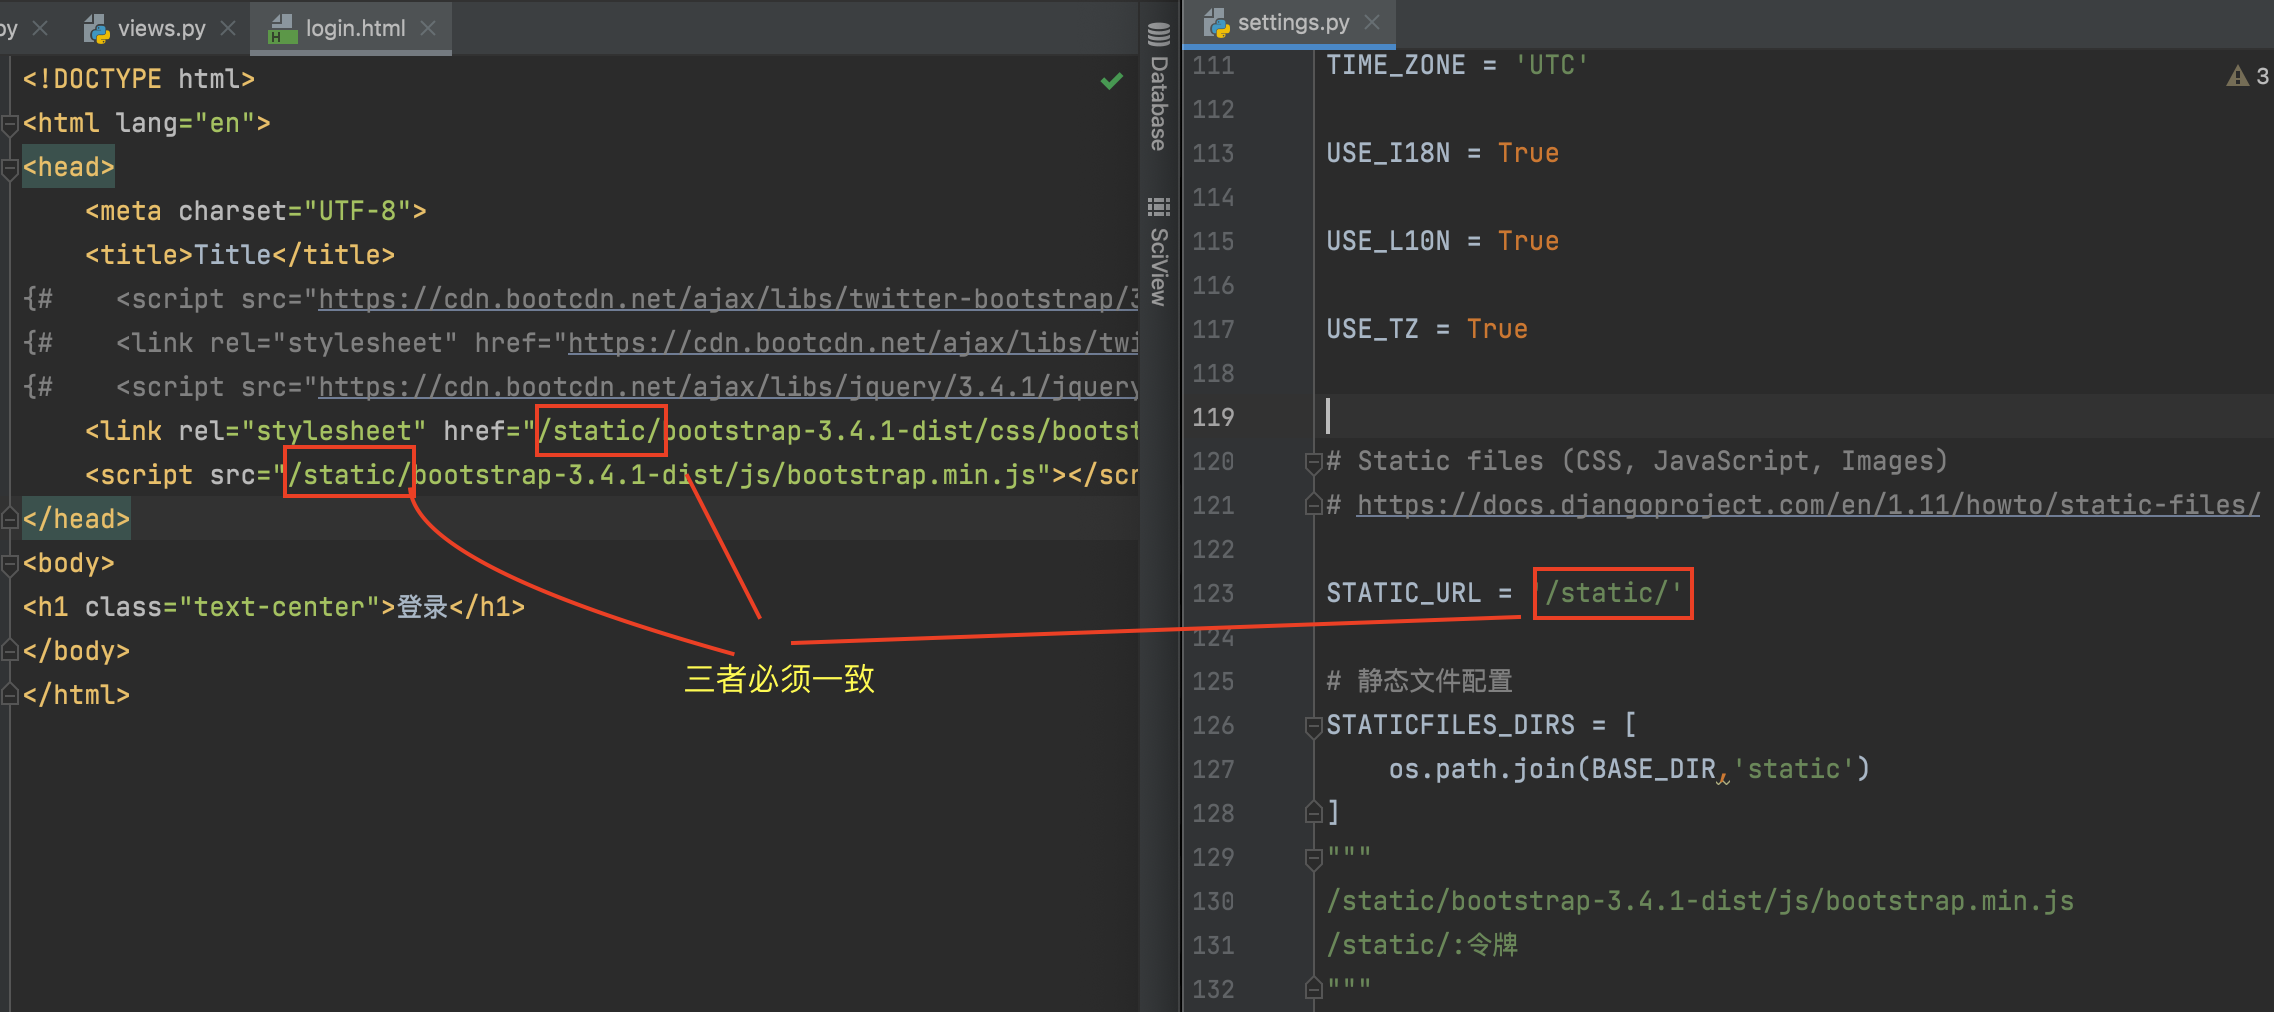
Task: Click the Python file icon on settings.py tab
Action: [1216, 22]
